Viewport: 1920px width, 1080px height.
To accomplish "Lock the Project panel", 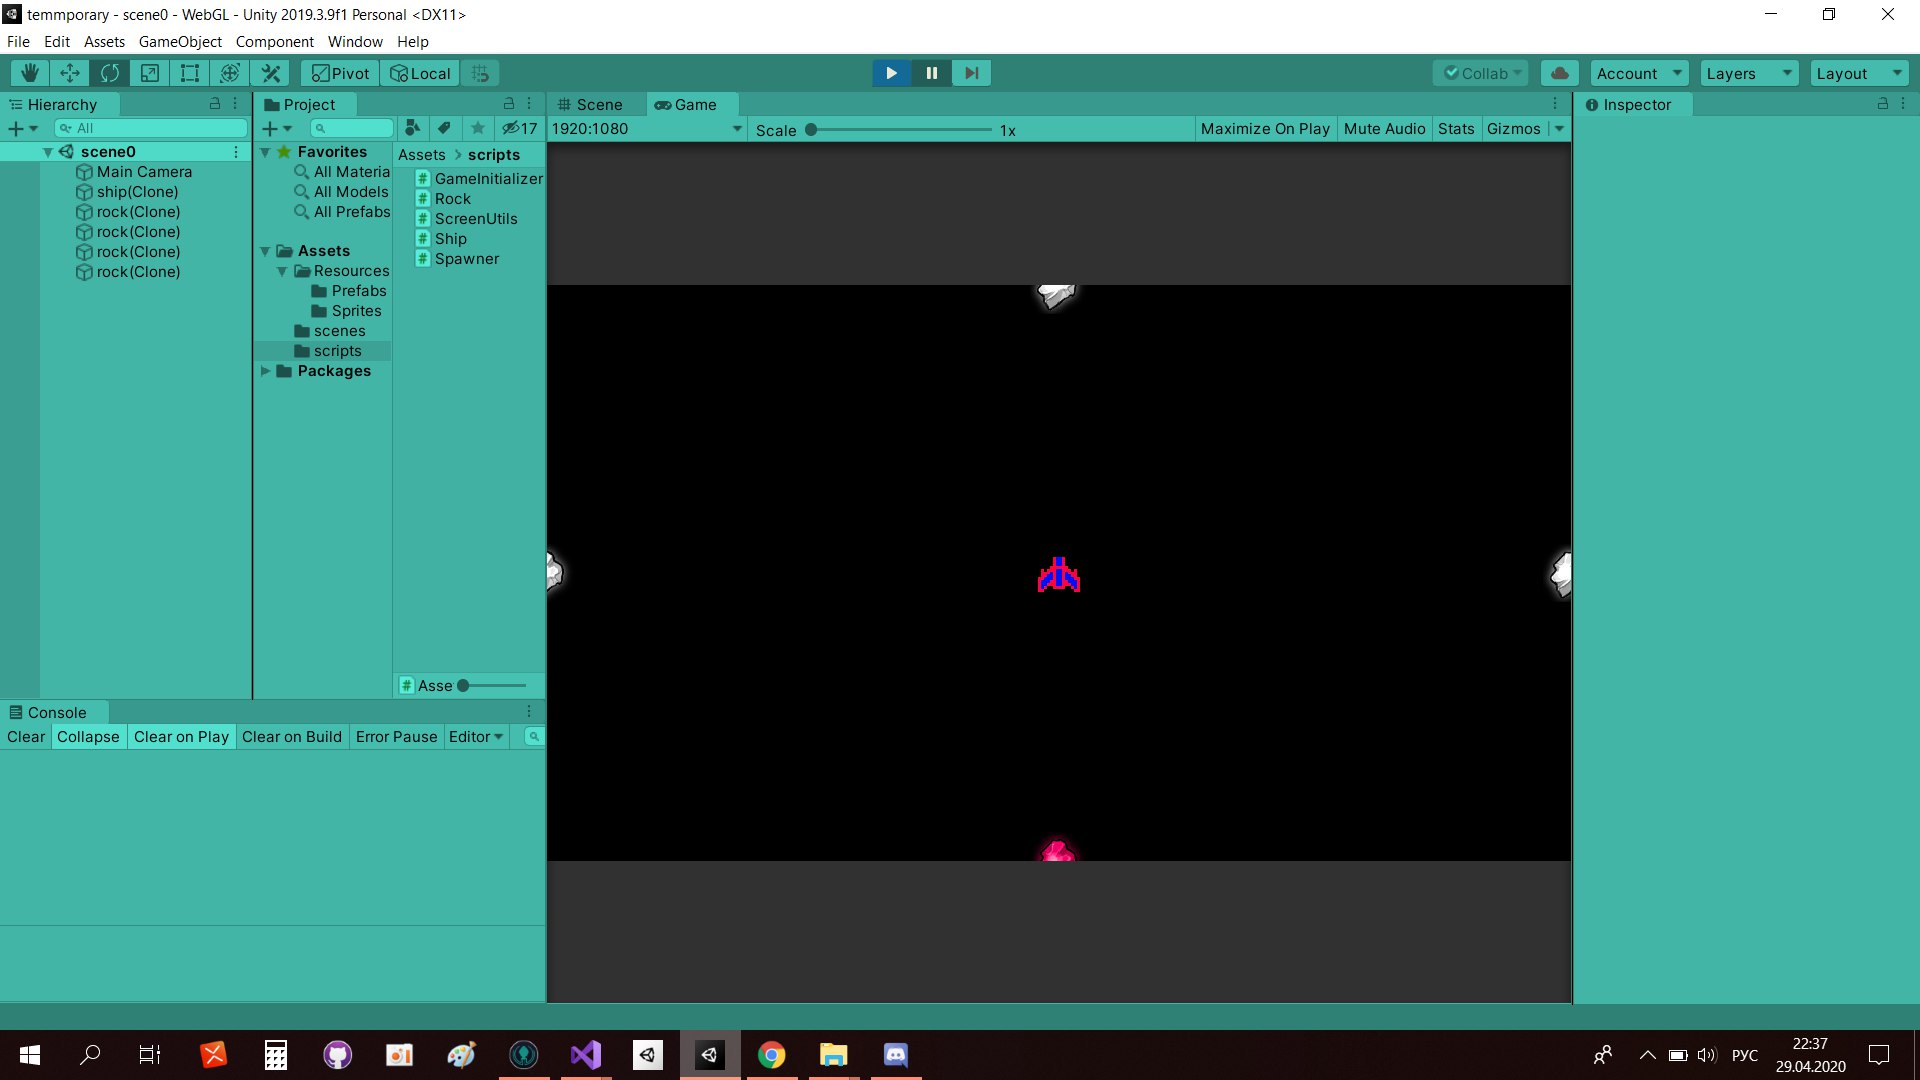I will [508, 104].
